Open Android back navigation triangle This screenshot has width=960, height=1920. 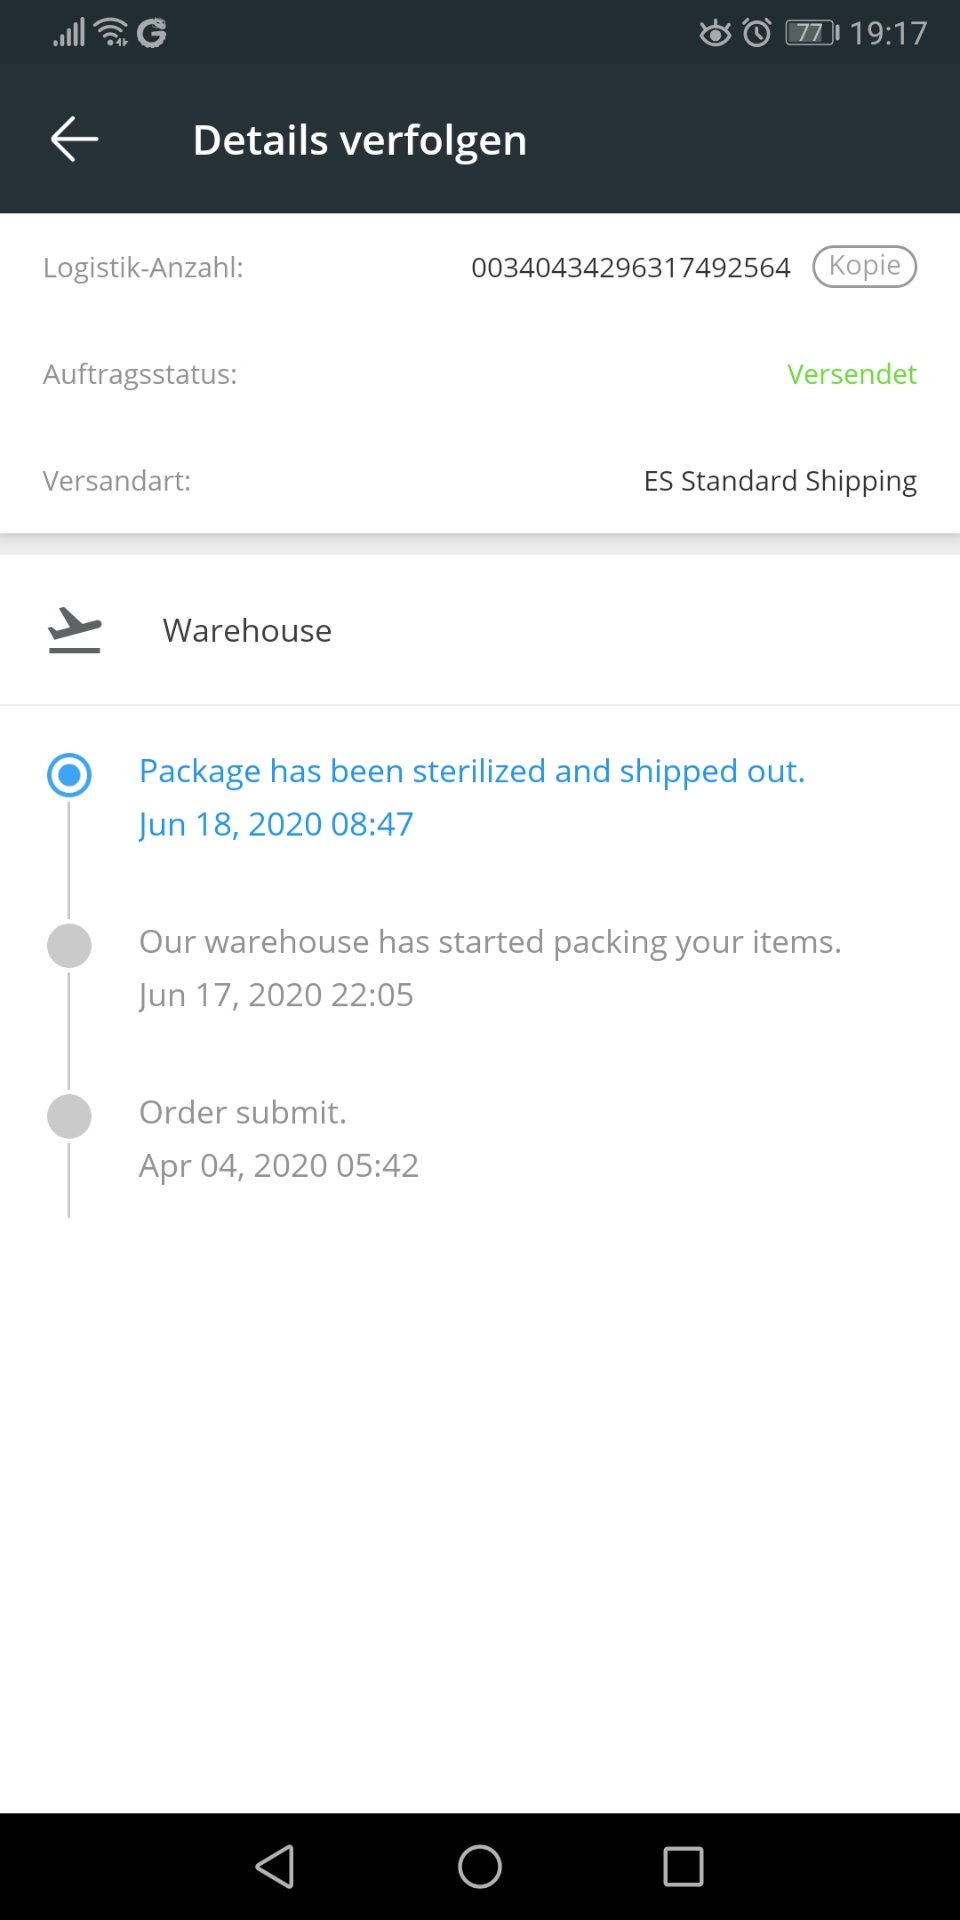[x=276, y=1866]
